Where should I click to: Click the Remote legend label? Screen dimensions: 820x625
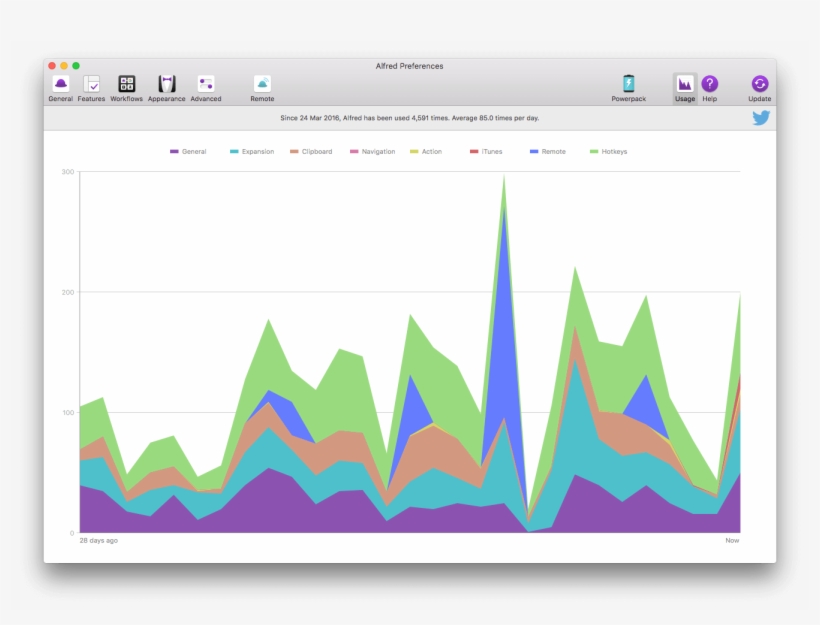point(553,152)
